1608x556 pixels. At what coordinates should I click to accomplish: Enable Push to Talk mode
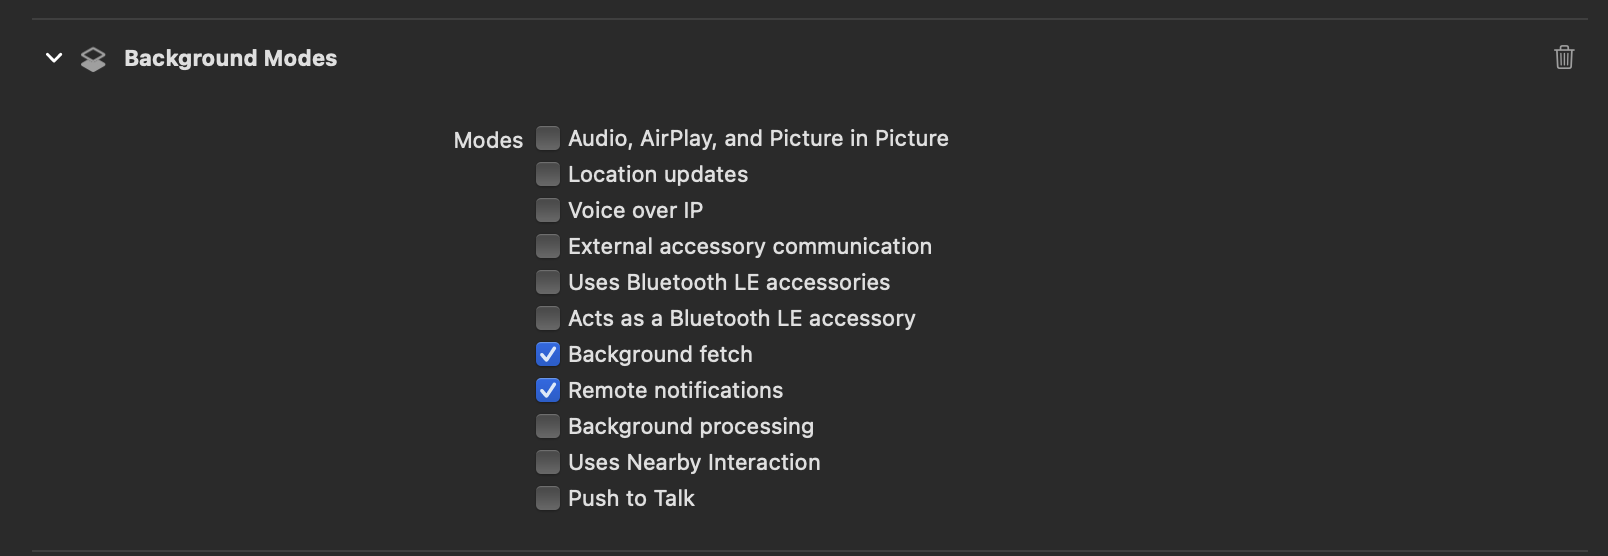point(548,498)
